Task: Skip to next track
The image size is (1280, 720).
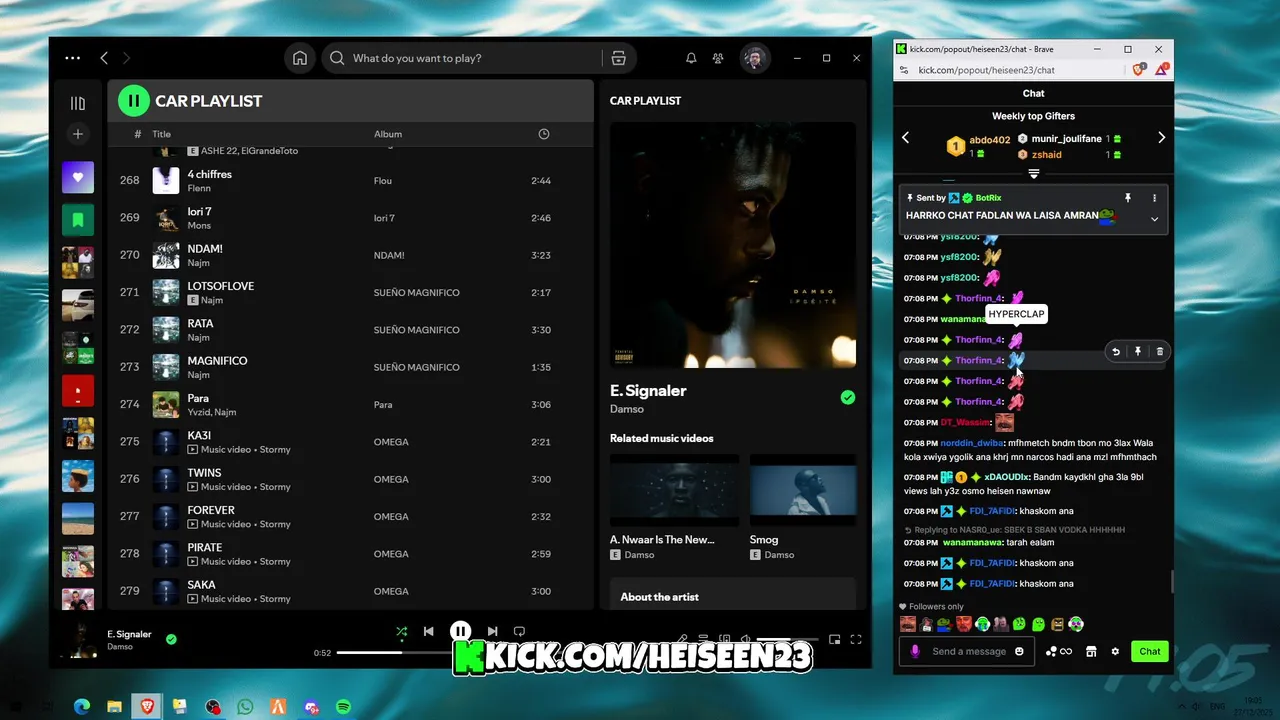Action: [x=492, y=631]
